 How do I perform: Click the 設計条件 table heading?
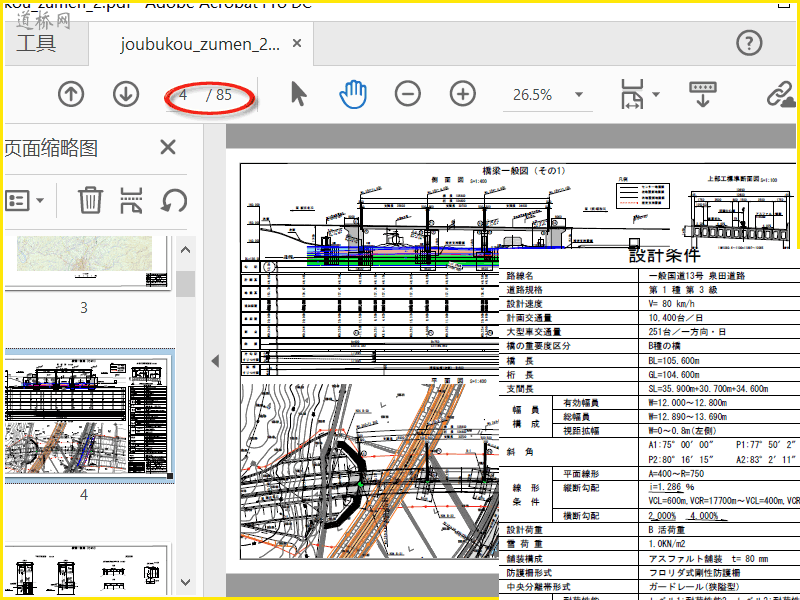[664, 255]
